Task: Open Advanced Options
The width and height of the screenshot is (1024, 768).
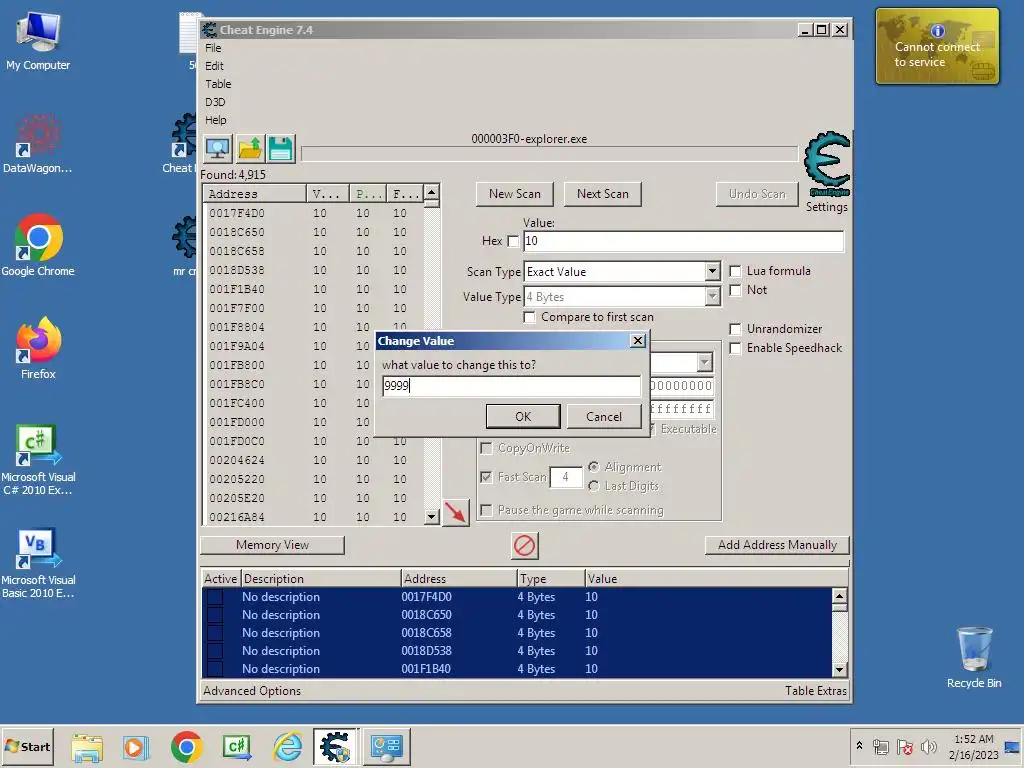Action: click(252, 691)
